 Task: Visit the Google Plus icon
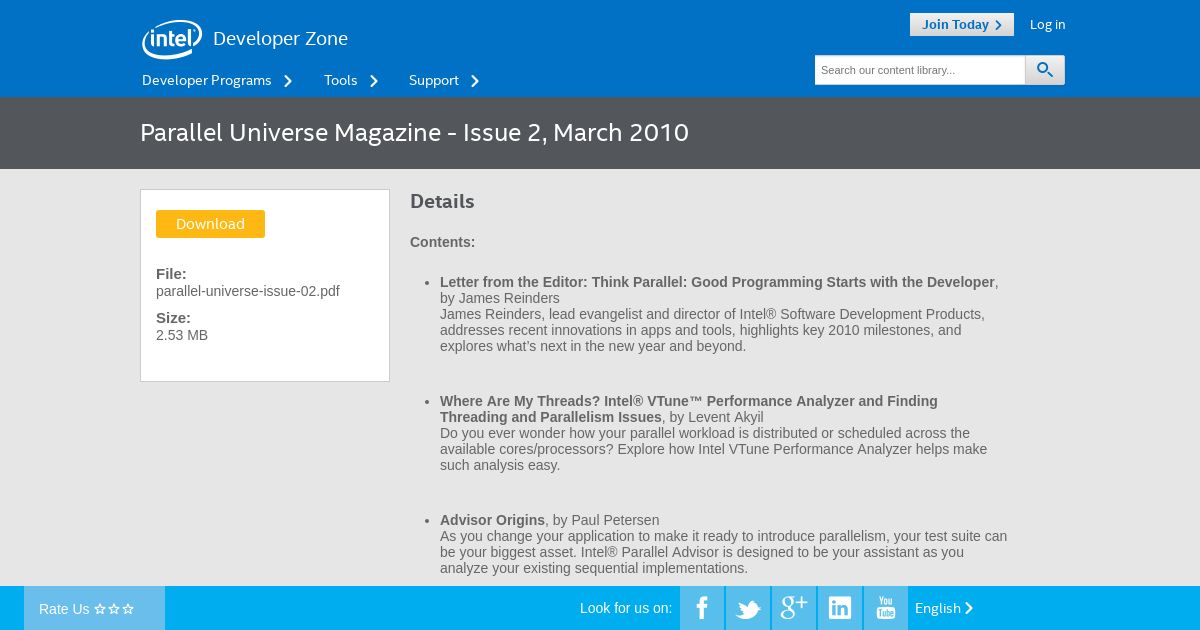click(794, 608)
